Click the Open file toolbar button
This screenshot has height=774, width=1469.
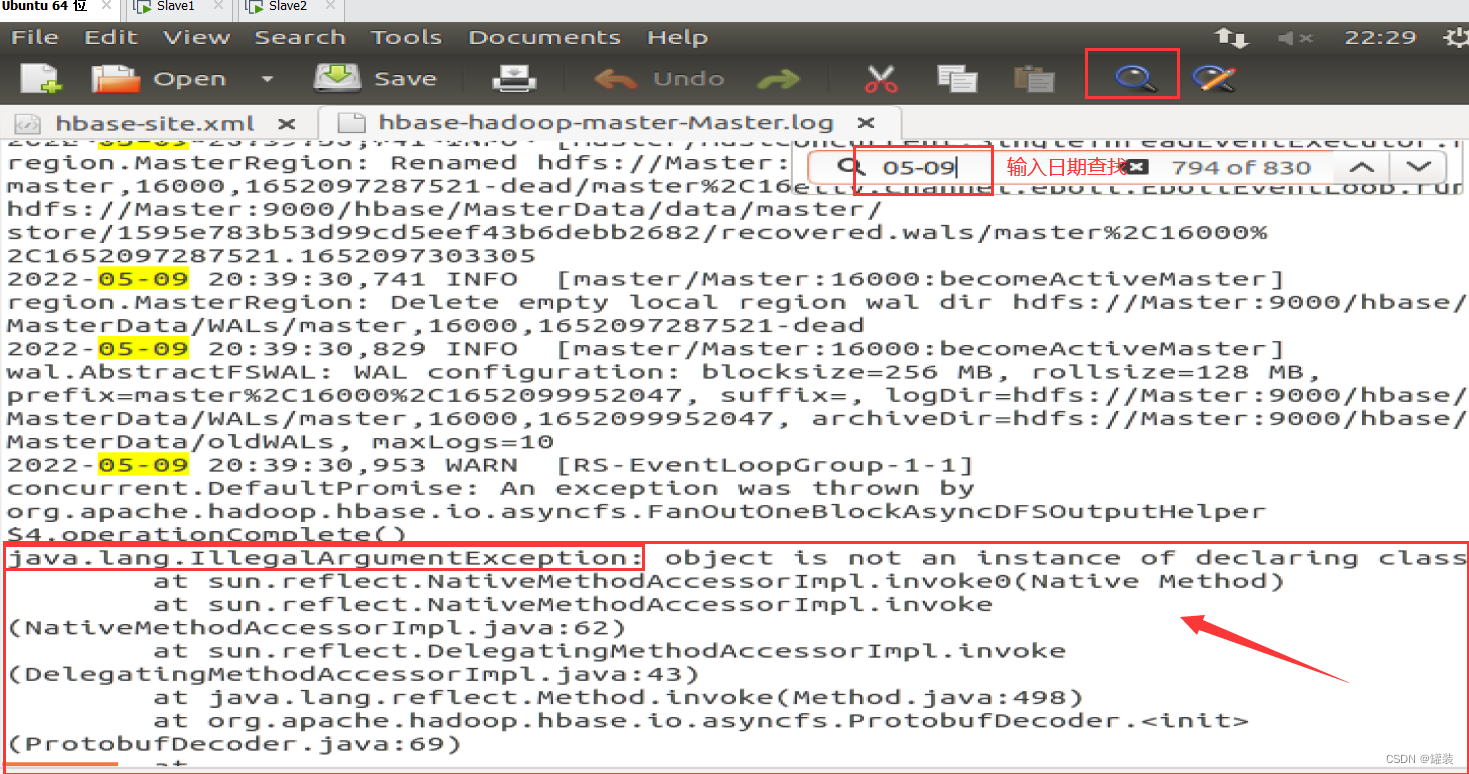160,79
